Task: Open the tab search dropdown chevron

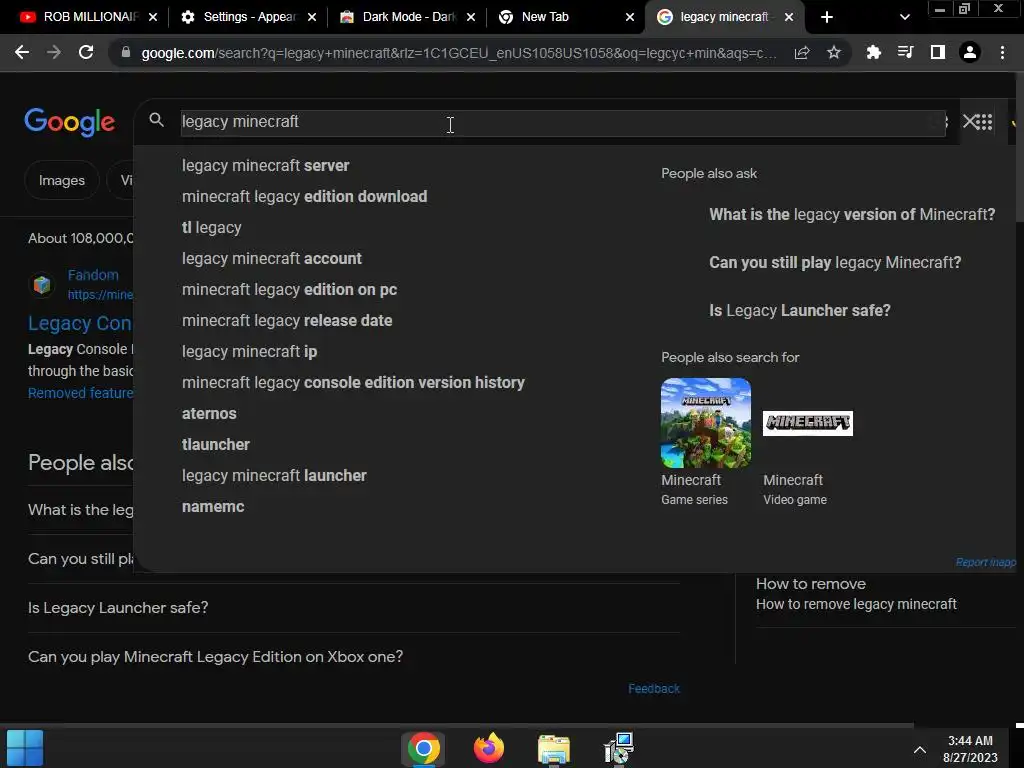Action: pos(904,17)
